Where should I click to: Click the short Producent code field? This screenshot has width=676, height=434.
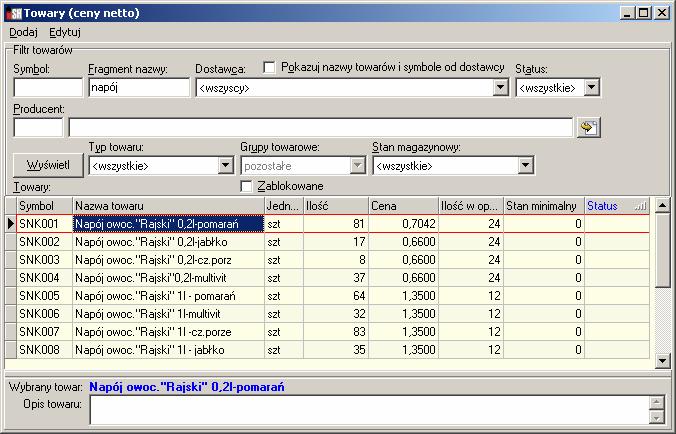coord(38,128)
